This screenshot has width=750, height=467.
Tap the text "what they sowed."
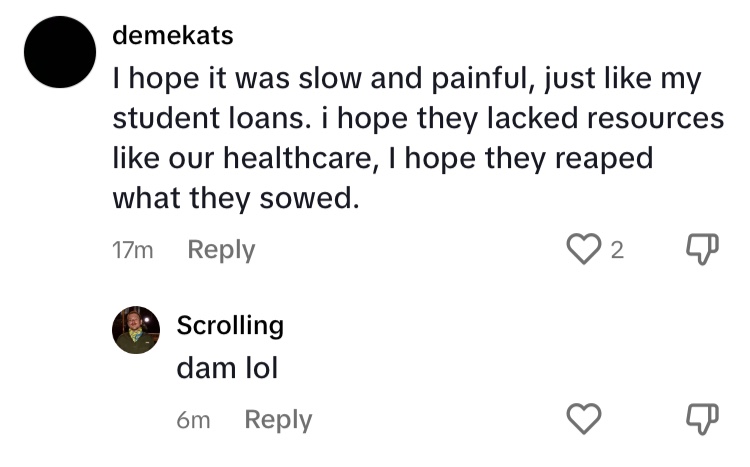click(235, 198)
